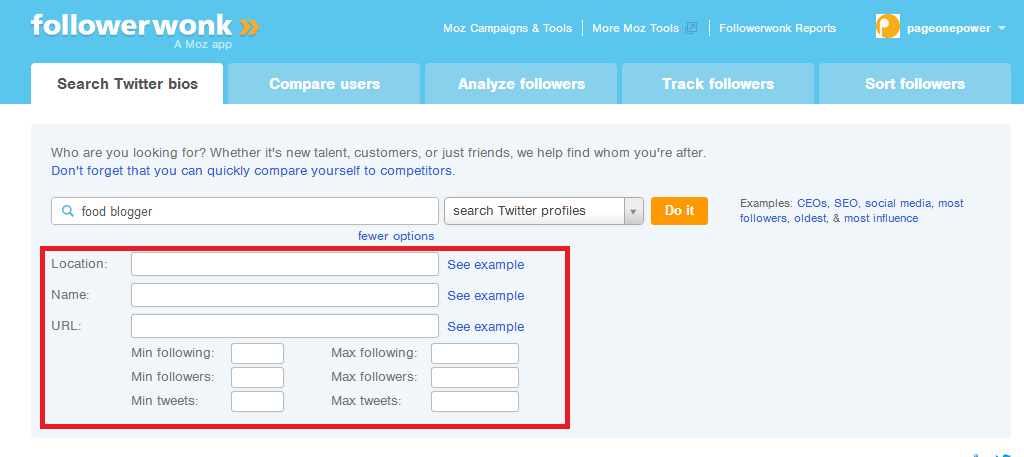Click the Followerwonk logo
The image size is (1024, 457).
tap(145, 29)
